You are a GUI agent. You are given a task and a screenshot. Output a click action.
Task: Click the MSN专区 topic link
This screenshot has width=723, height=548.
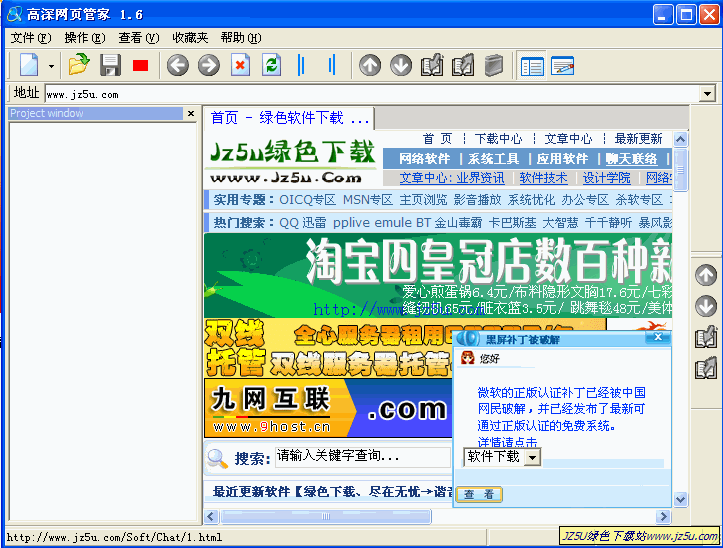point(367,200)
